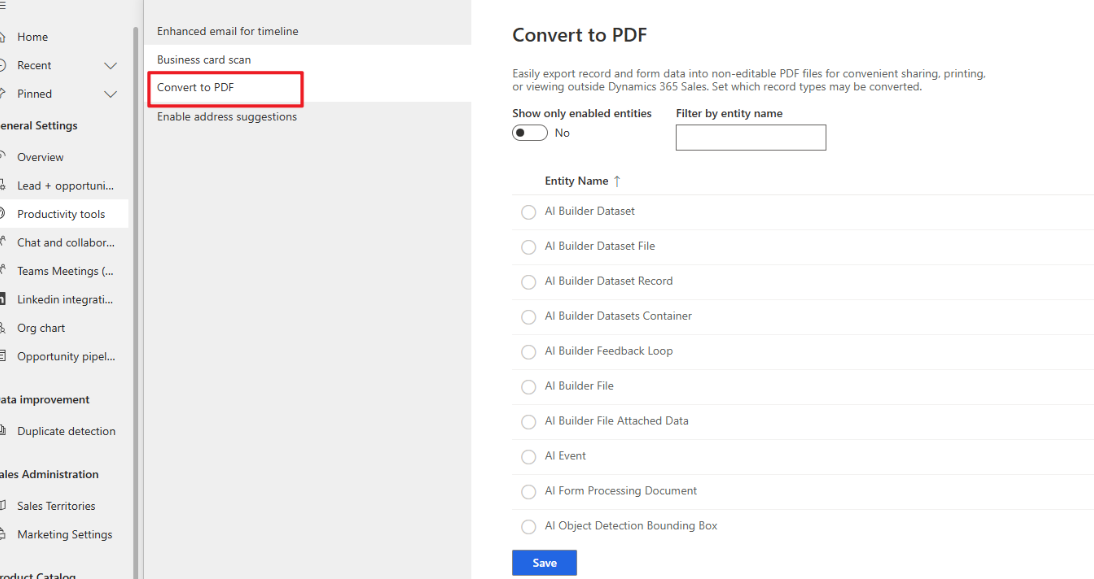This screenshot has height=579, width=1094.
Task: Open Teams Meetings settings
Action: tap(65, 271)
